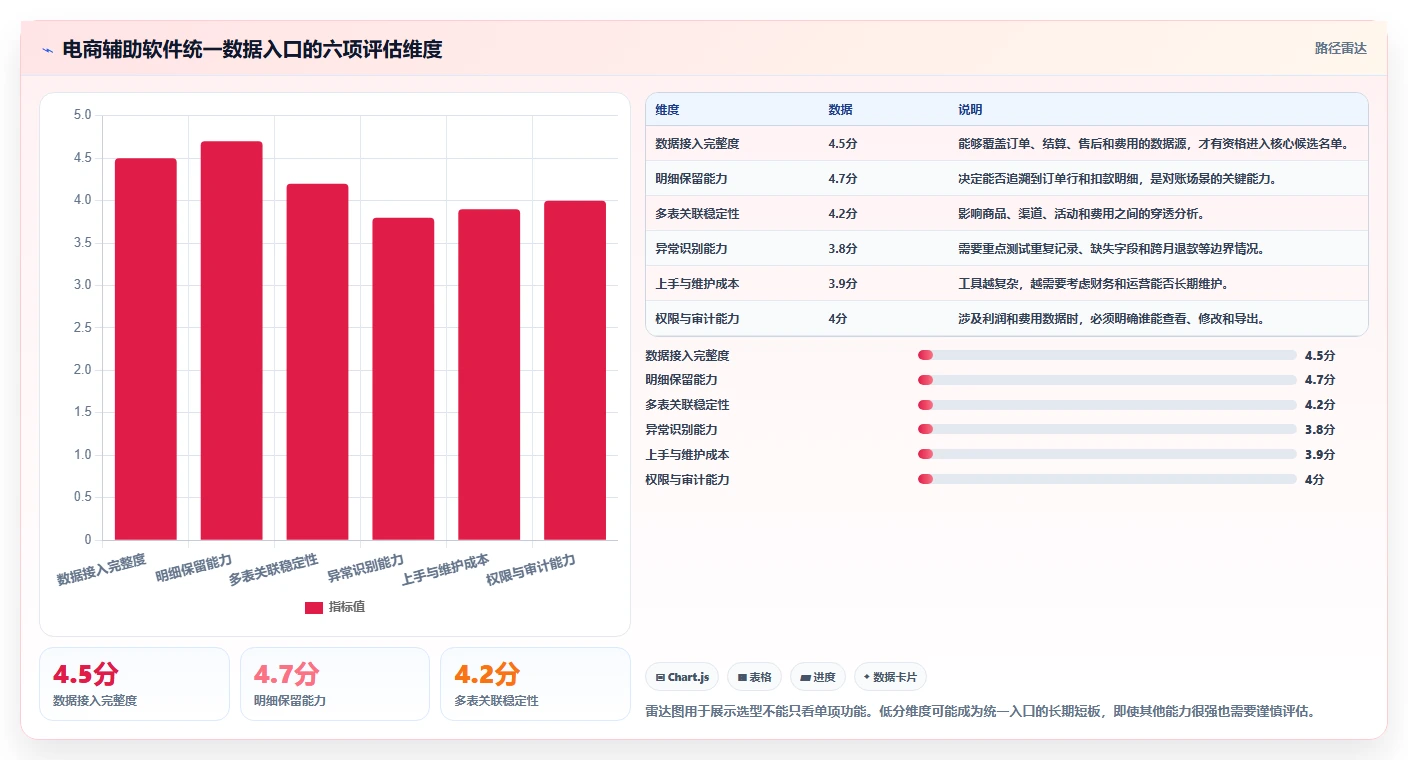The width and height of the screenshot is (1408, 760).
Task: Click the 上手与维护成本 table row name
Action: pyautogui.click(x=697, y=284)
